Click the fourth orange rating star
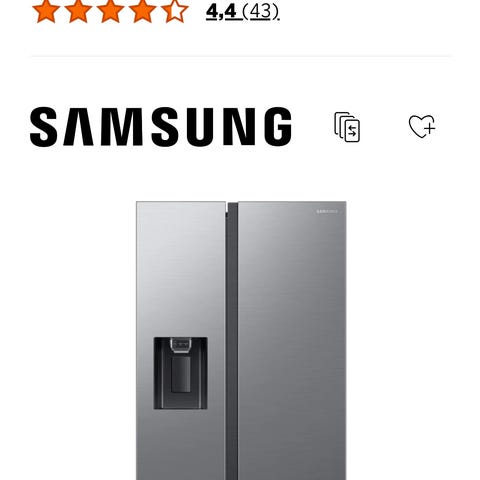This screenshot has height=480, width=480. coord(142,11)
